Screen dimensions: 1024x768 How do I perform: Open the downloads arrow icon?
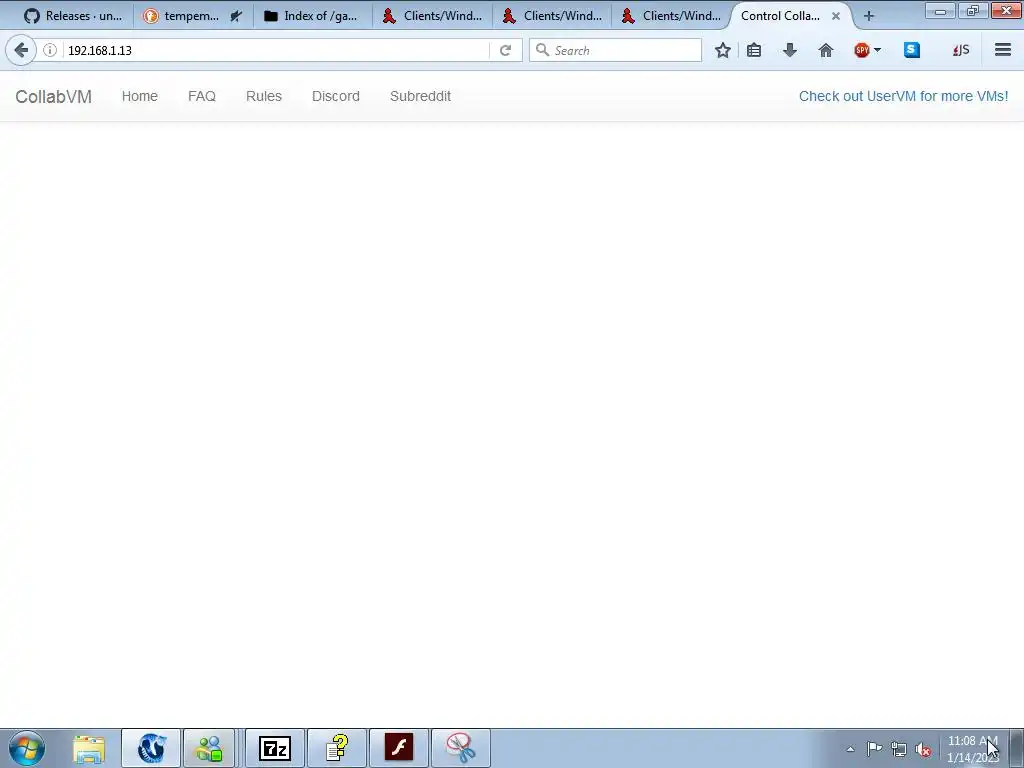pos(790,50)
